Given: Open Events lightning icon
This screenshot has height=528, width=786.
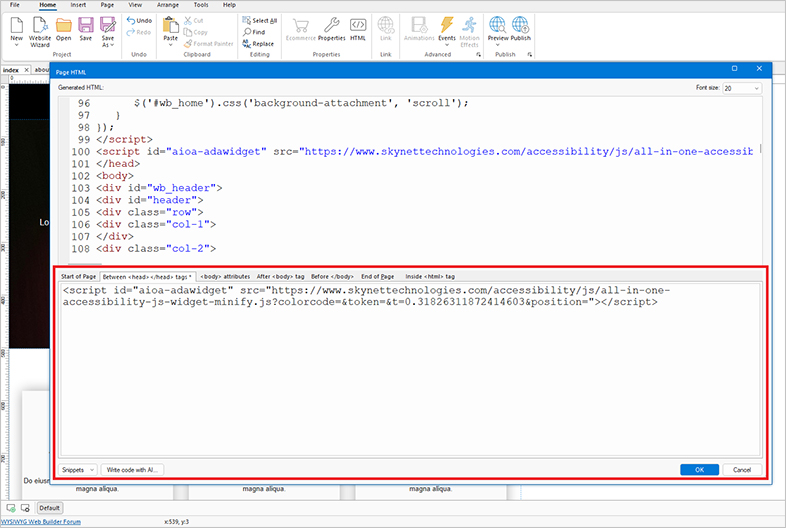Looking at the screenshot, I should pyautogui.click(x=447, y=26).
